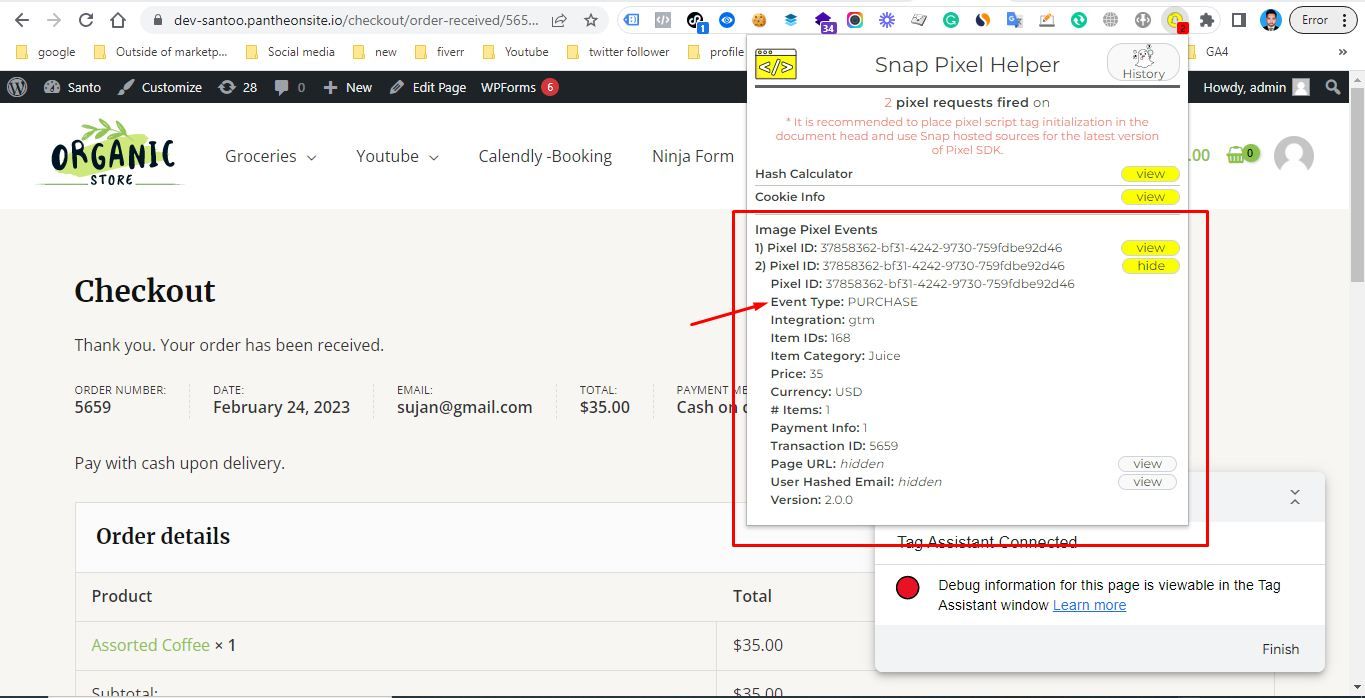
Task: Reveal the hidden User Hashed Email
Action: pos(1147,482)
